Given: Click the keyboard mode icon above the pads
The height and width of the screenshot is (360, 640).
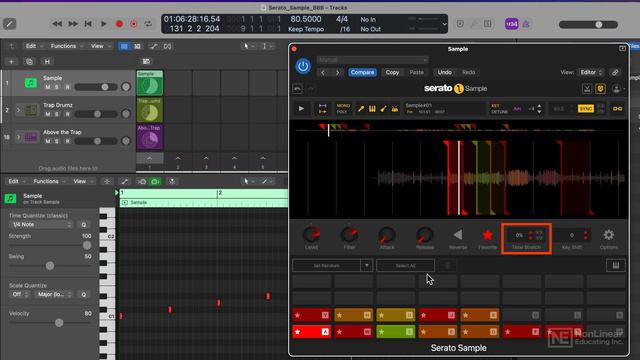Looking at the screenshot, I should pos(616,266).
